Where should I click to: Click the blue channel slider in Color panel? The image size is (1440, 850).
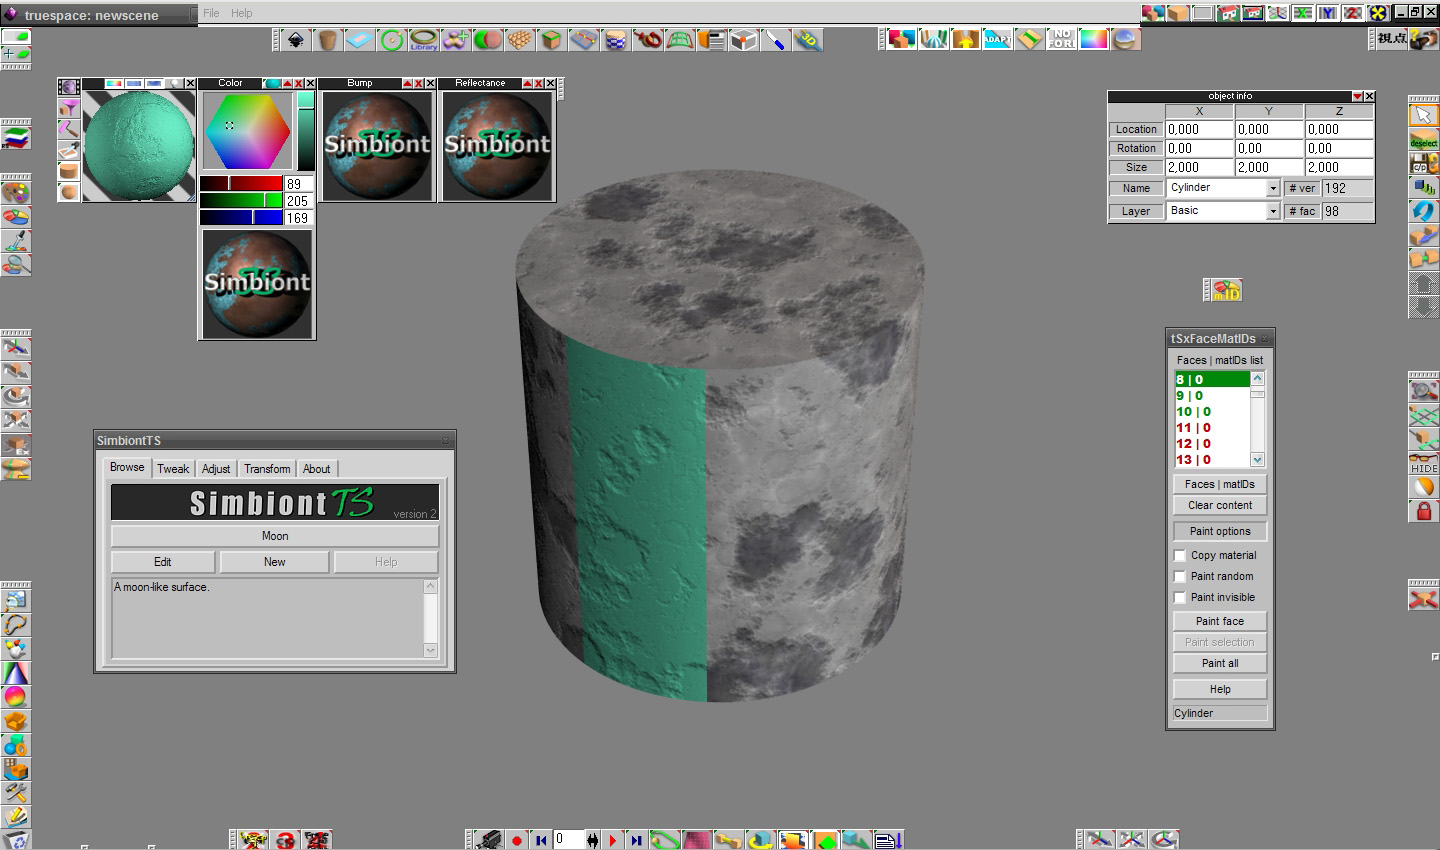coord(241,218)
